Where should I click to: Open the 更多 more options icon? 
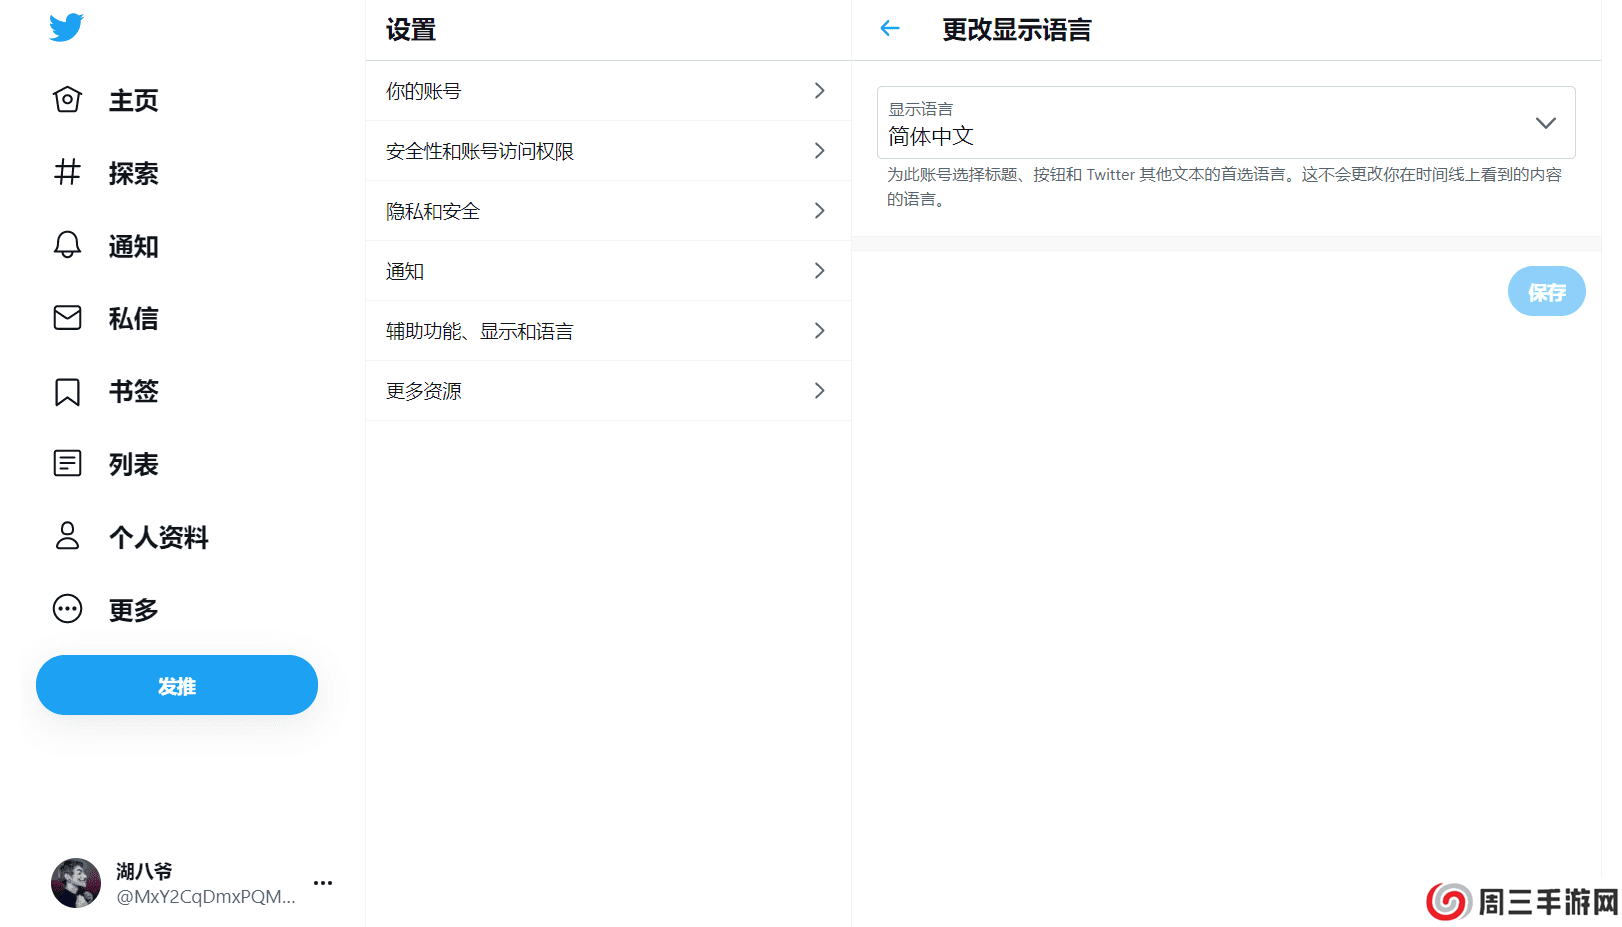point(66,608)
